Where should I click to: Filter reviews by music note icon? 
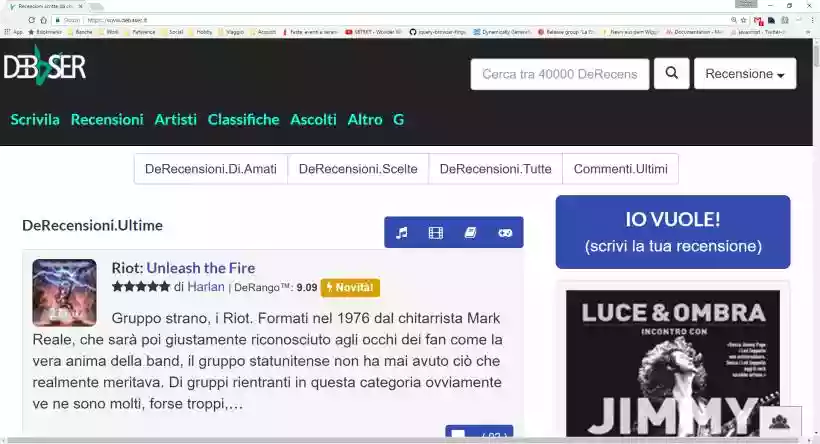(402, 232)
